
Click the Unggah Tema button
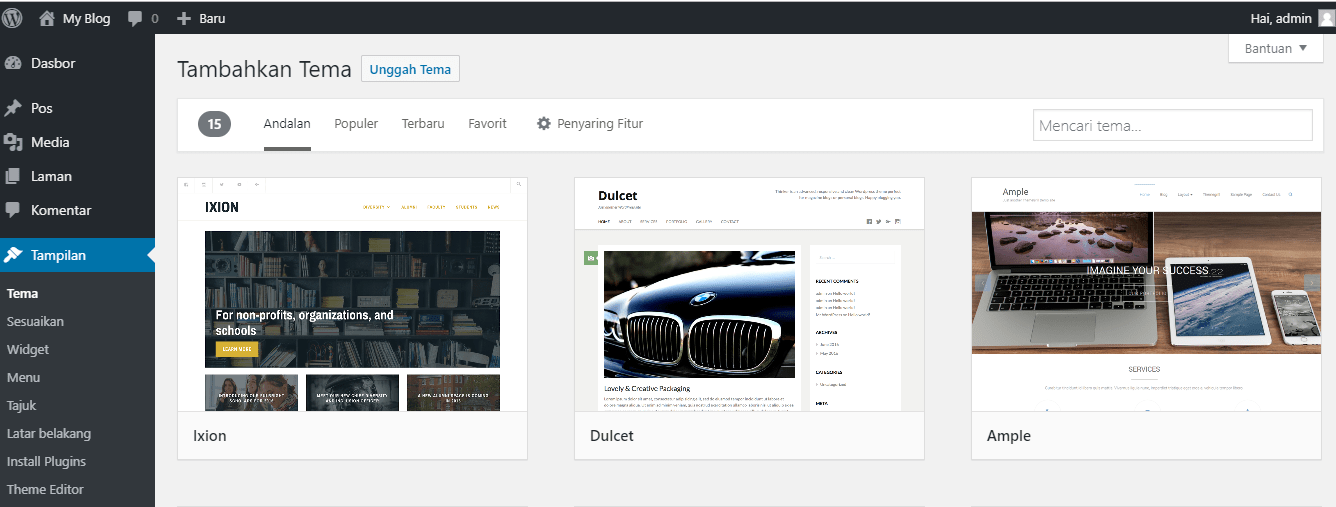coord(410,70)
